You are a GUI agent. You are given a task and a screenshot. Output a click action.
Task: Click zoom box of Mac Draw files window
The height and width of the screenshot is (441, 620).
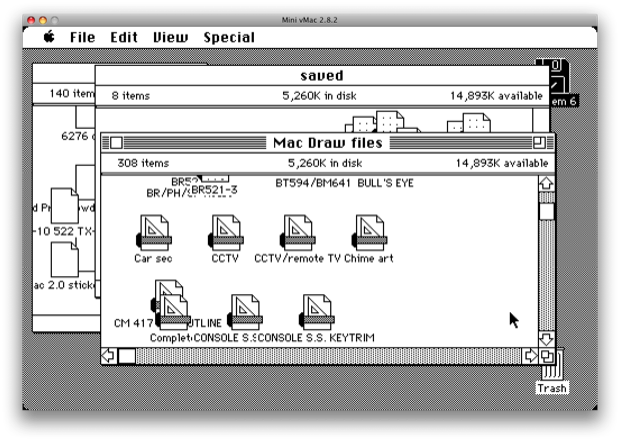click(x=539, y=143)
